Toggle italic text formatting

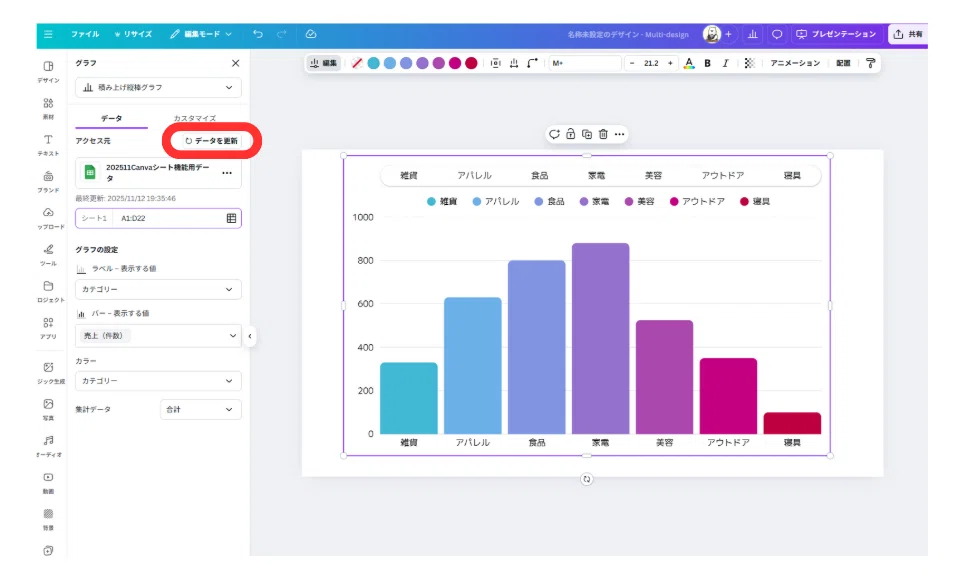tap(725, 63)
